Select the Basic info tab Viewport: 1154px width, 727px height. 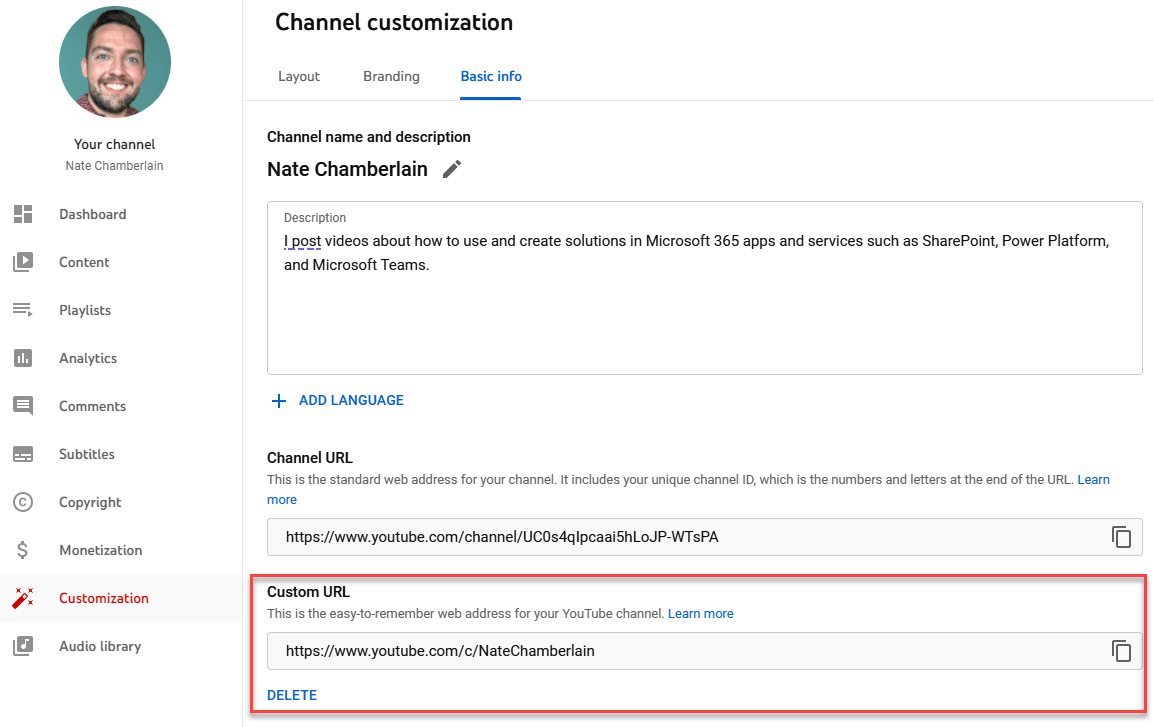[491, 77]
